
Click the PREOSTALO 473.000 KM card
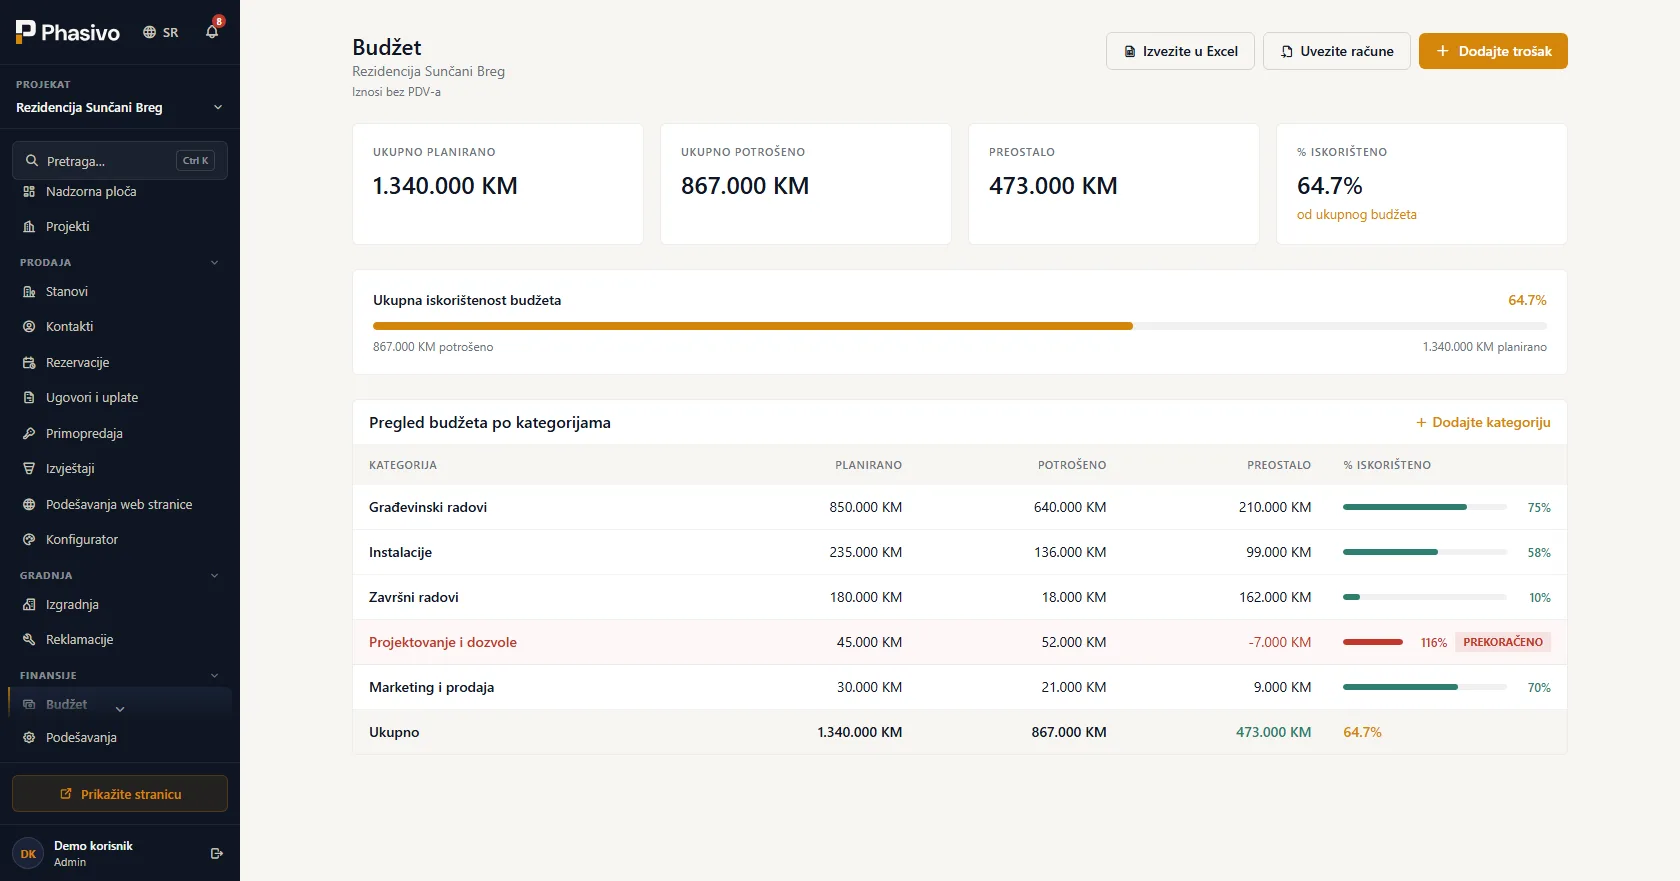point(1114,184)
